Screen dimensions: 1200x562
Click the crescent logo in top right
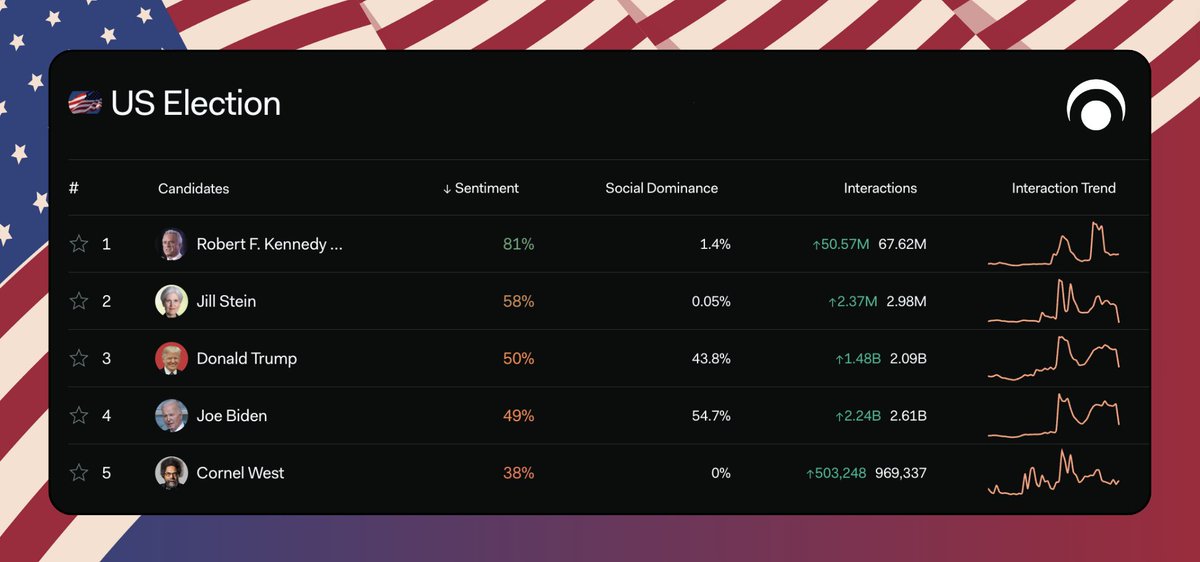point(1095,105)
